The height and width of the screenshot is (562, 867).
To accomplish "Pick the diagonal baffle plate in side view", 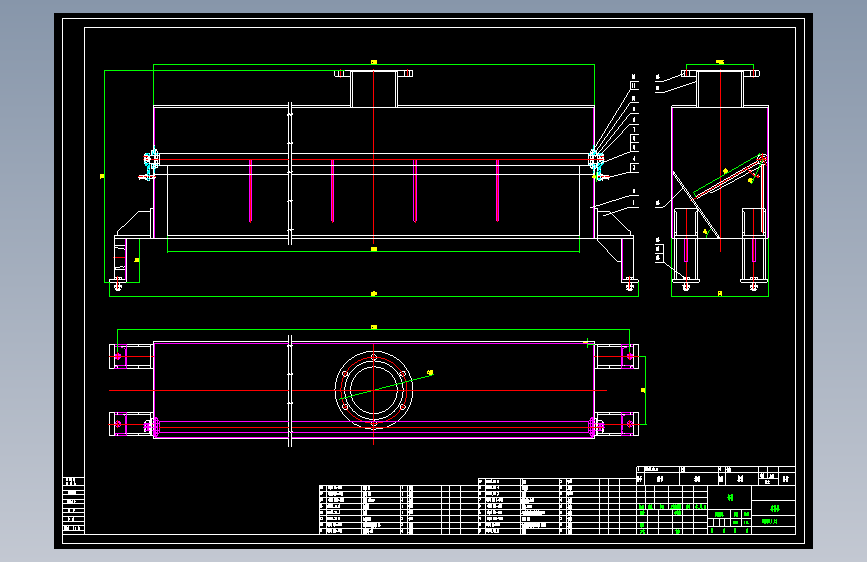I will point(696,205).
